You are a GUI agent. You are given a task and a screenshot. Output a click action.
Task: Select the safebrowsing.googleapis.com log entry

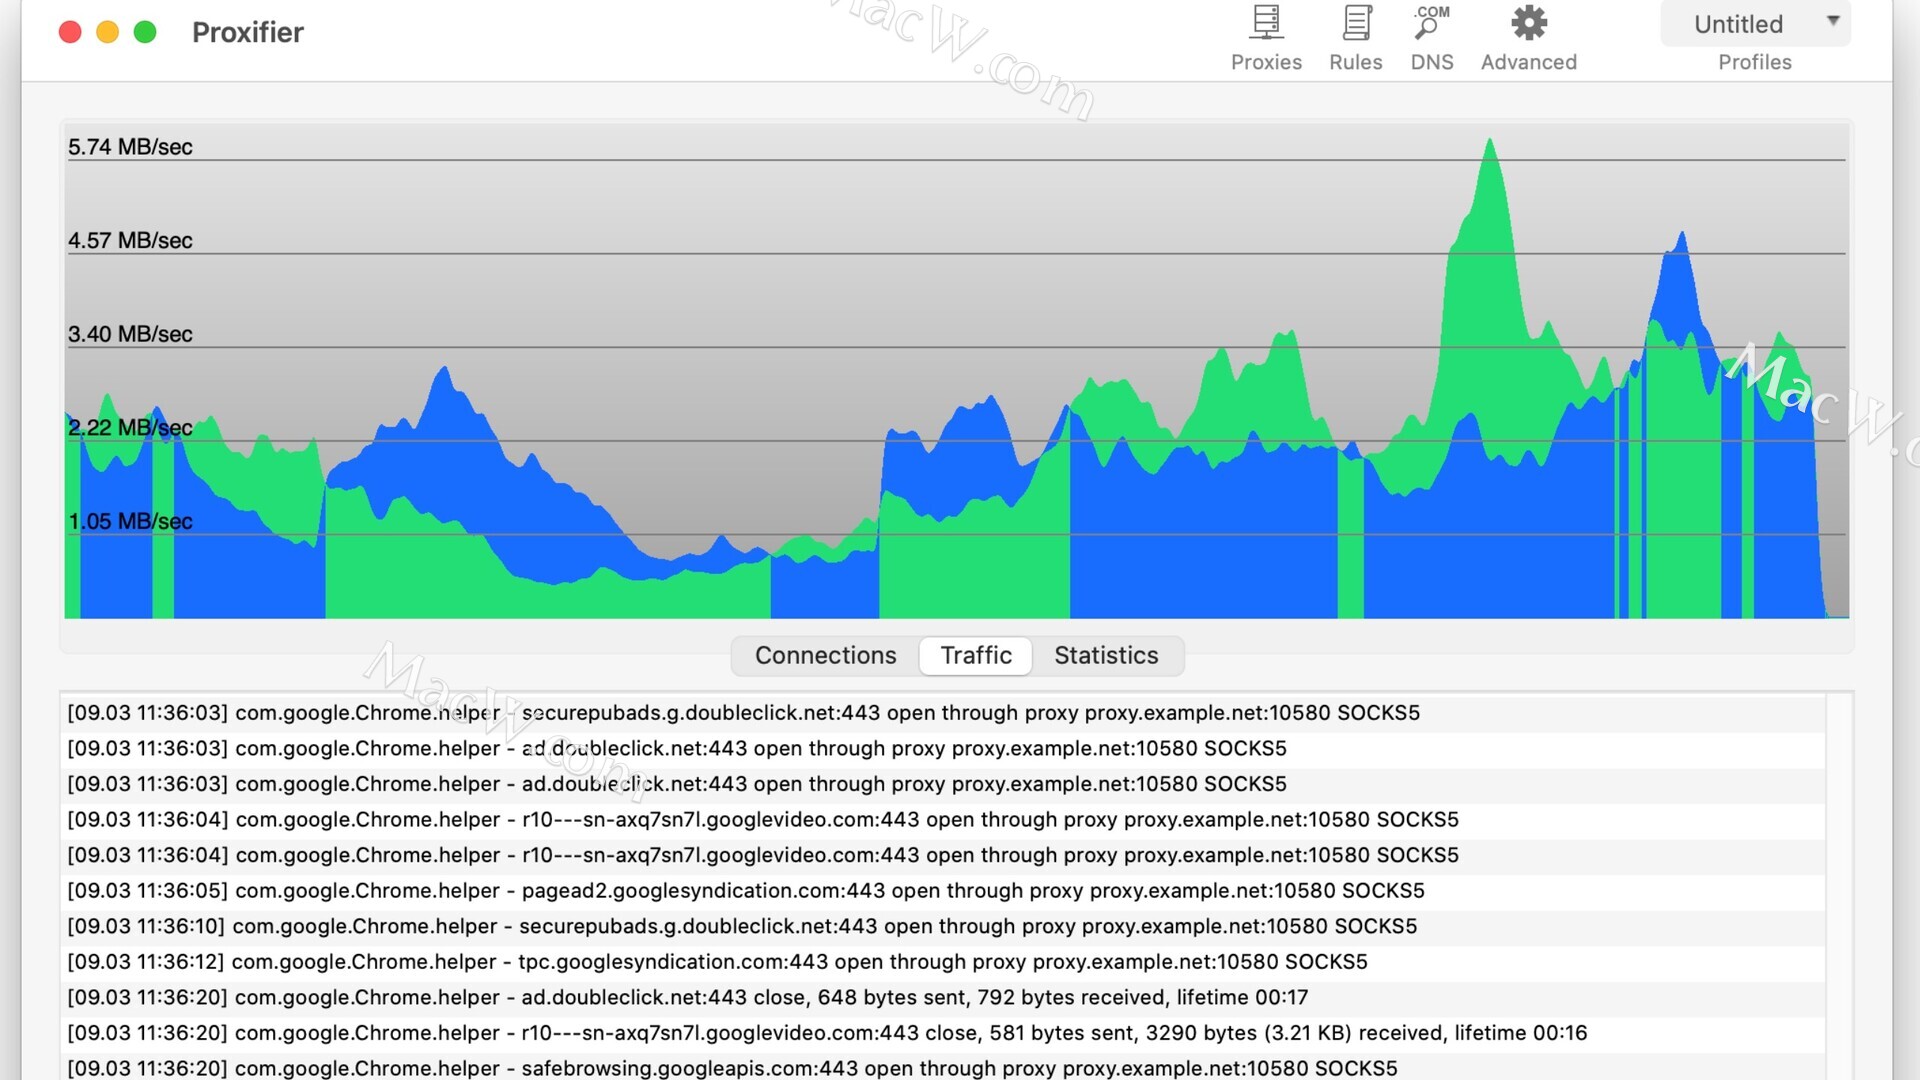click(x=732, y=1067)
